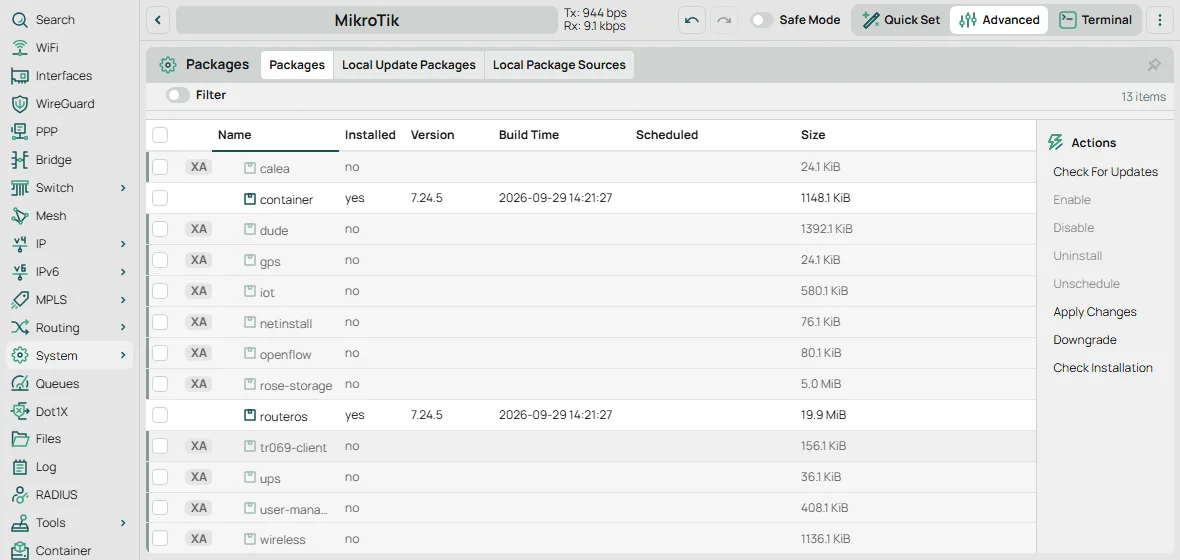Click the Actions lightning icon

[1056, 142]
